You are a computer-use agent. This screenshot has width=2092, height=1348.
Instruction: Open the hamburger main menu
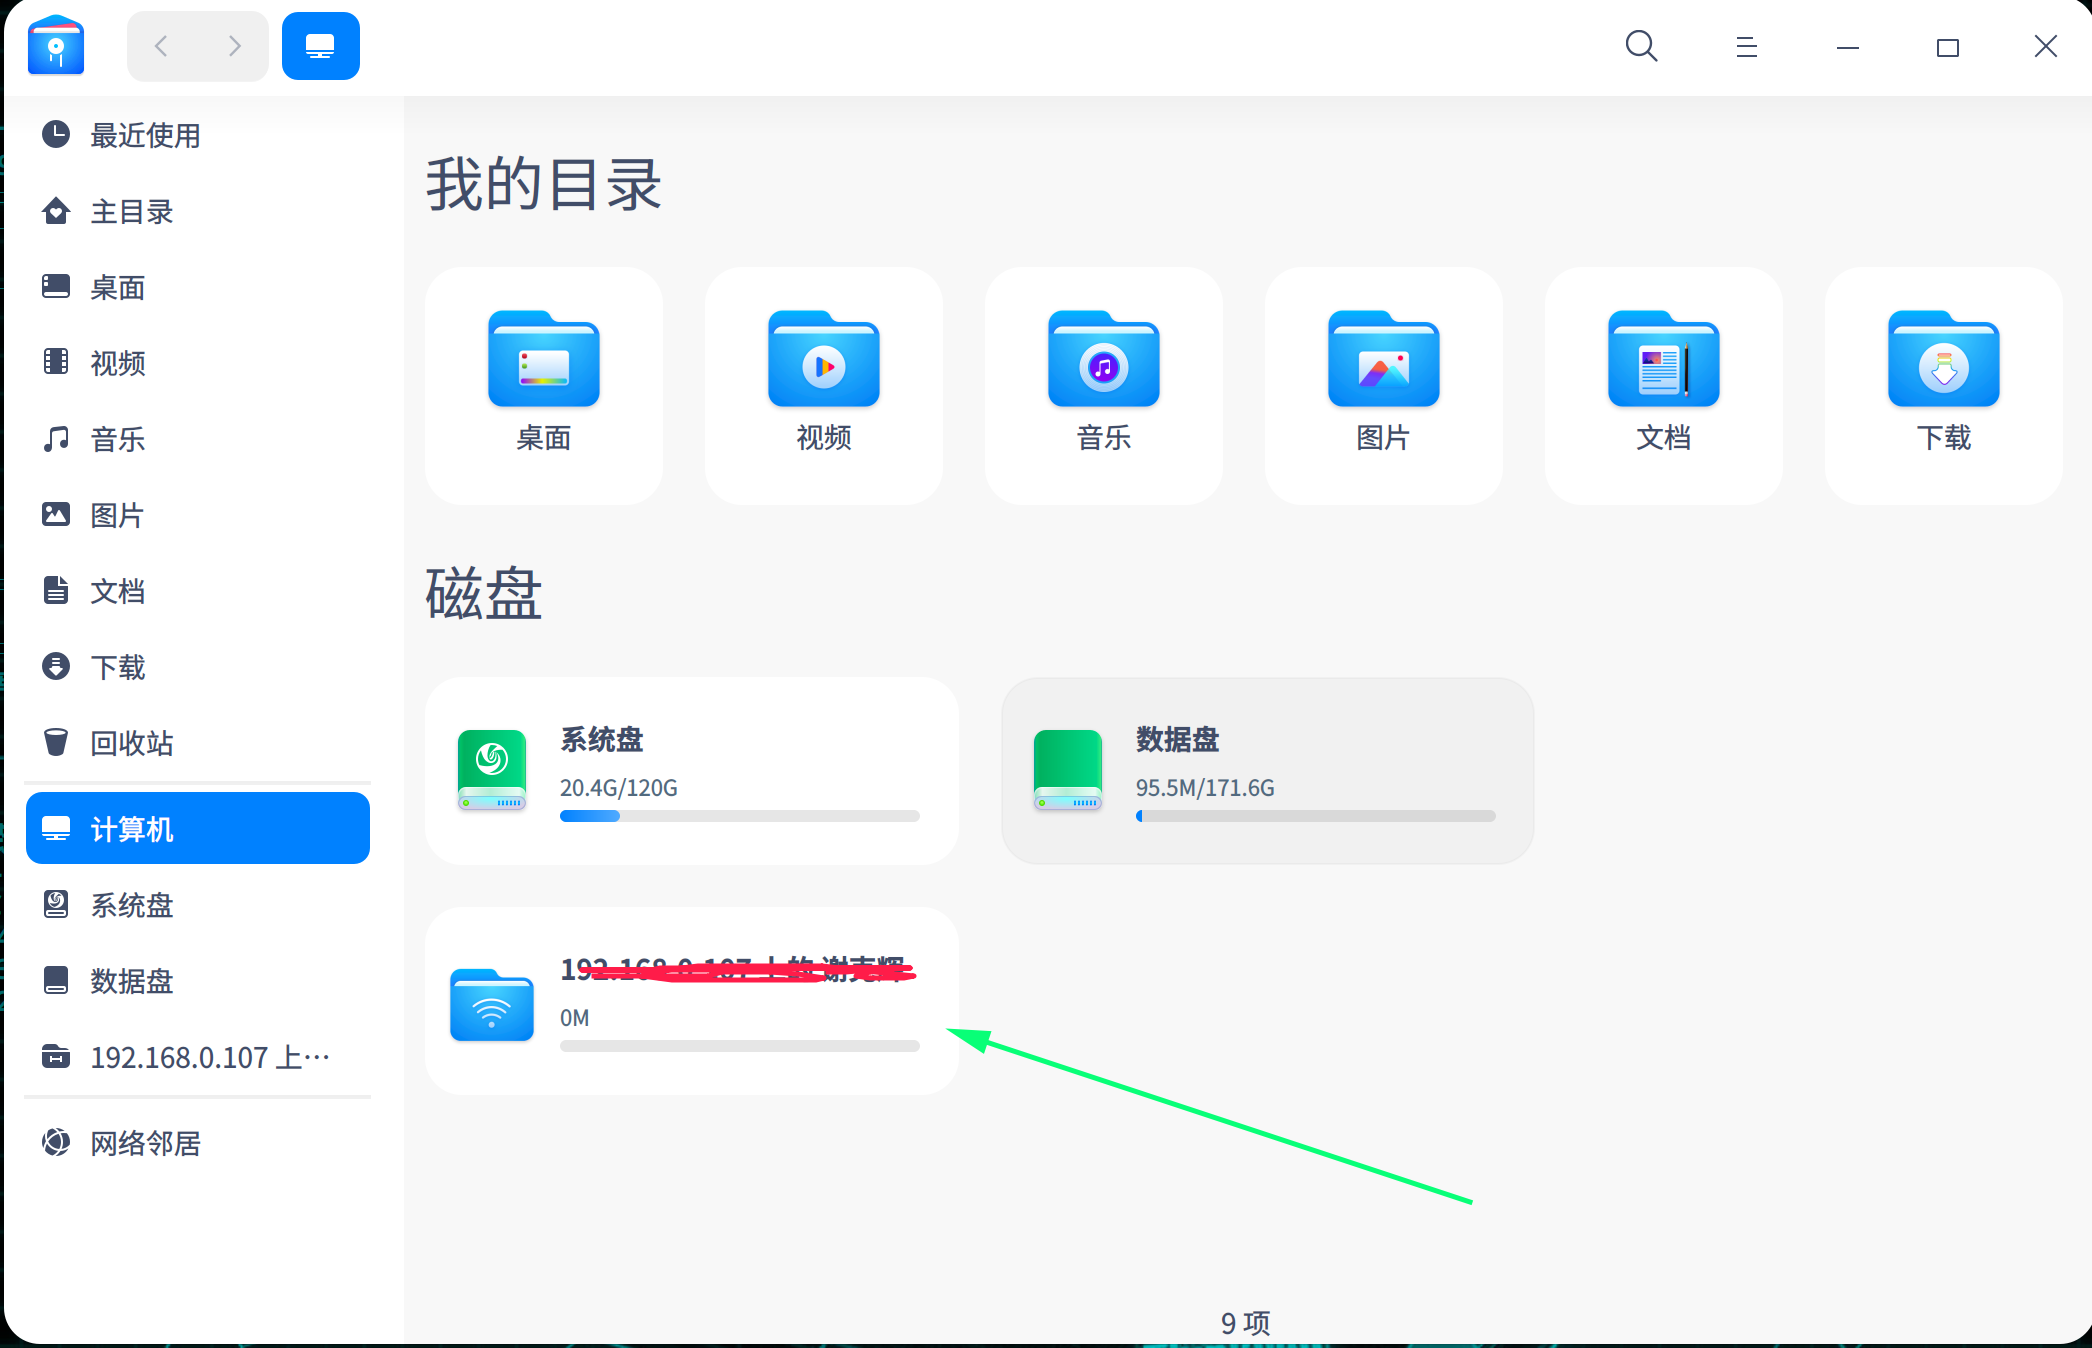[x=1746, y=47]
